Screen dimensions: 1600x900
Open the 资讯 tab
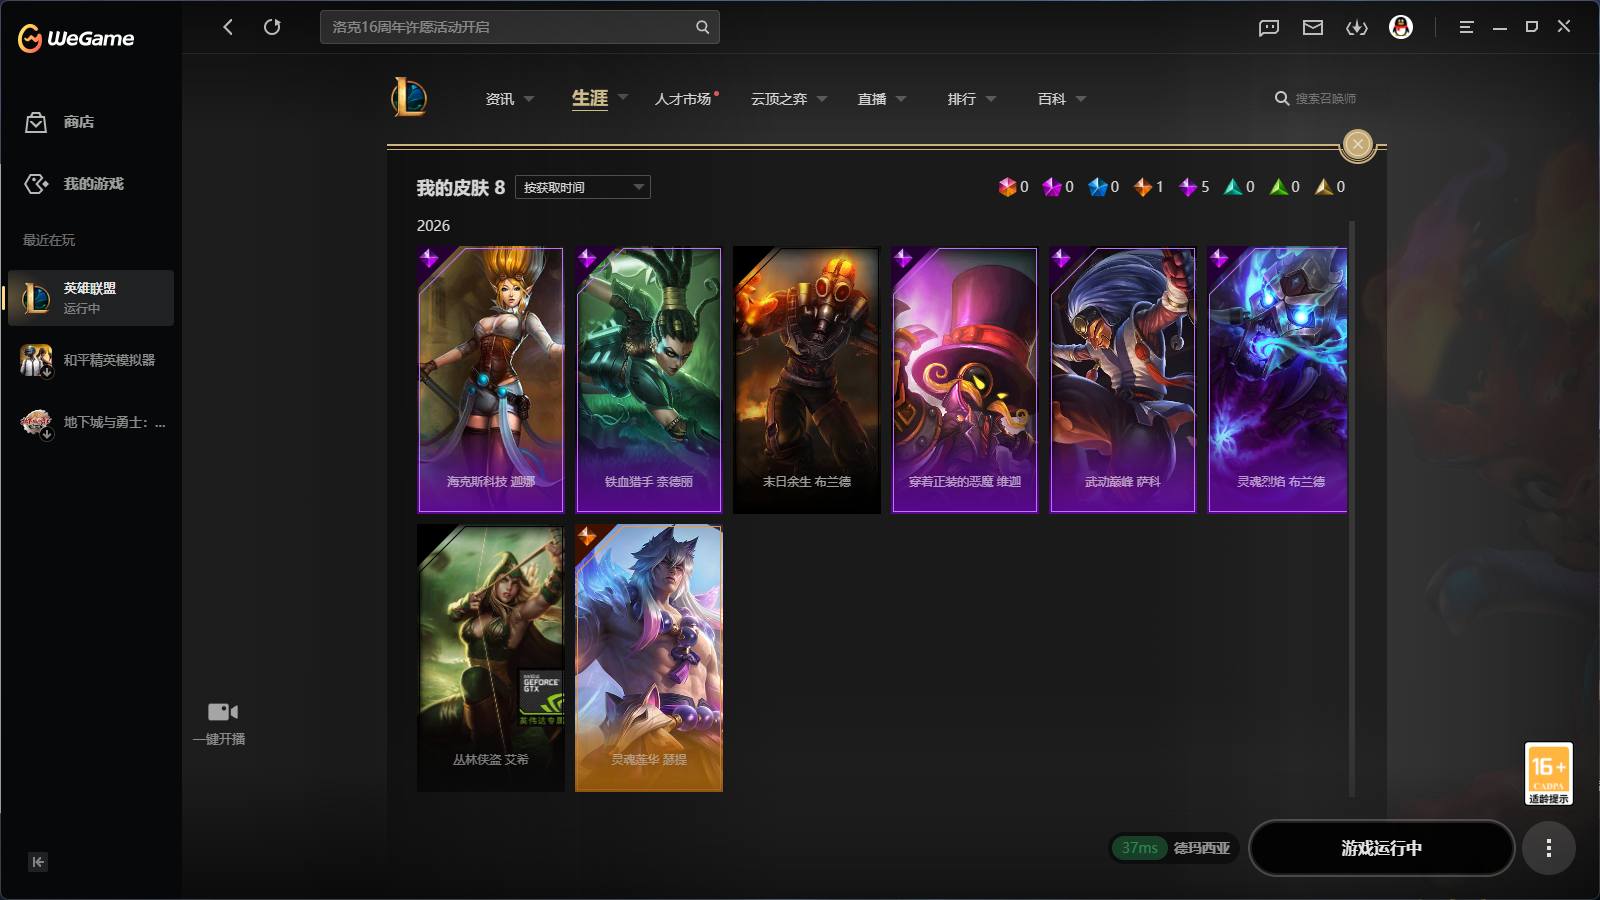pyautogui.click(x=500, y=99)
